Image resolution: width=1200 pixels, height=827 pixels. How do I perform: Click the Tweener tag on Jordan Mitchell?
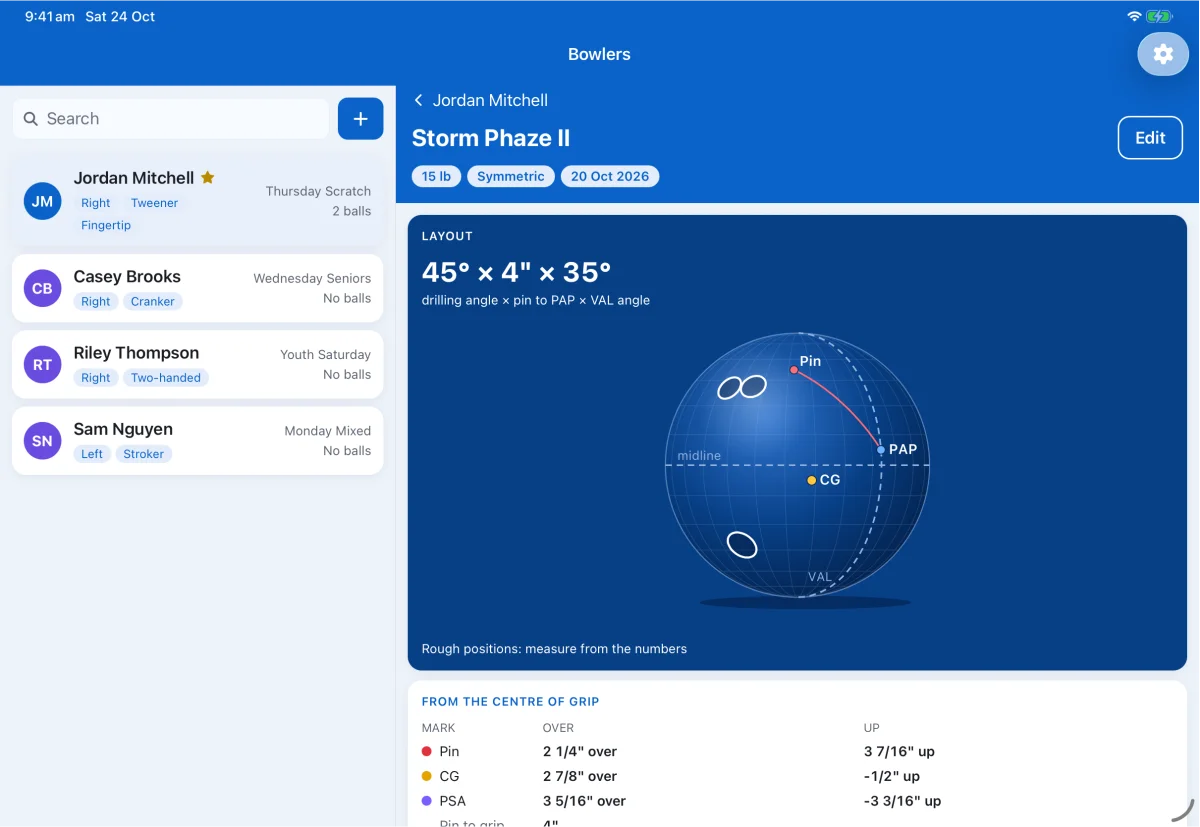pos(154,203)
